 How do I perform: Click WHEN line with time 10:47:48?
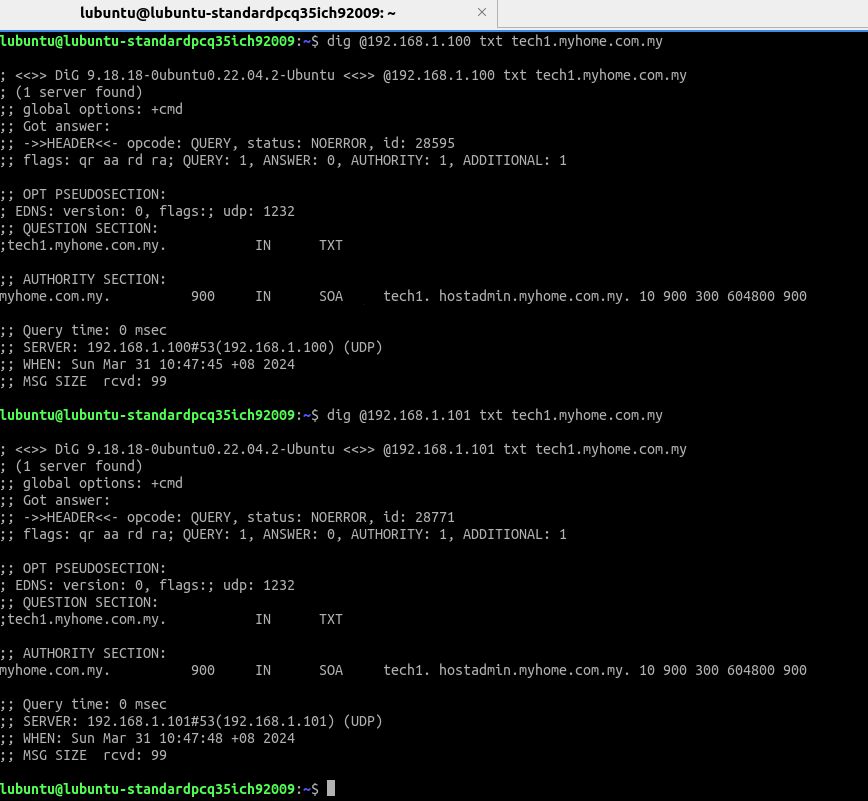[148, 738]
